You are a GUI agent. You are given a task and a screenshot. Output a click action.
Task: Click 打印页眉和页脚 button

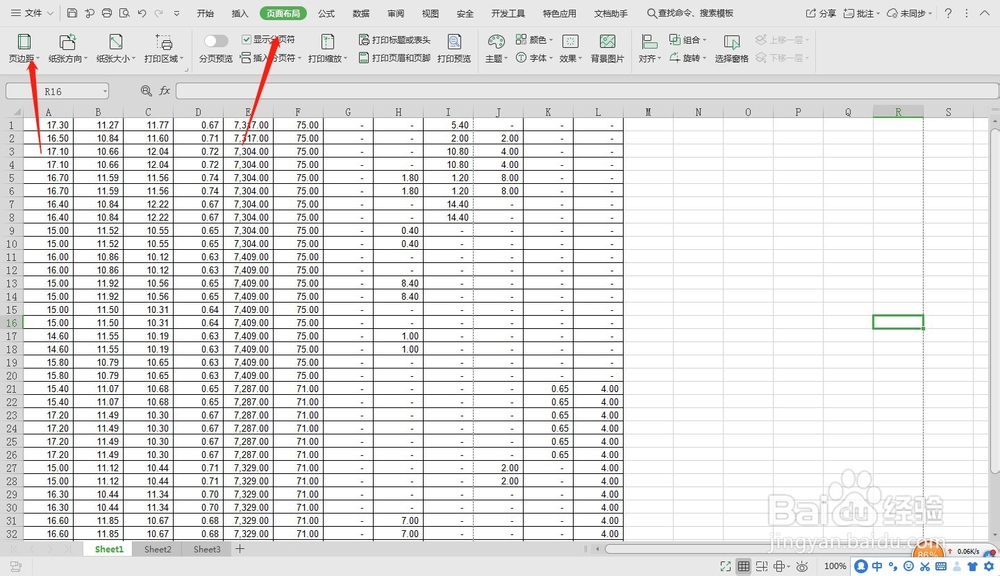click(x=395, y=58)
